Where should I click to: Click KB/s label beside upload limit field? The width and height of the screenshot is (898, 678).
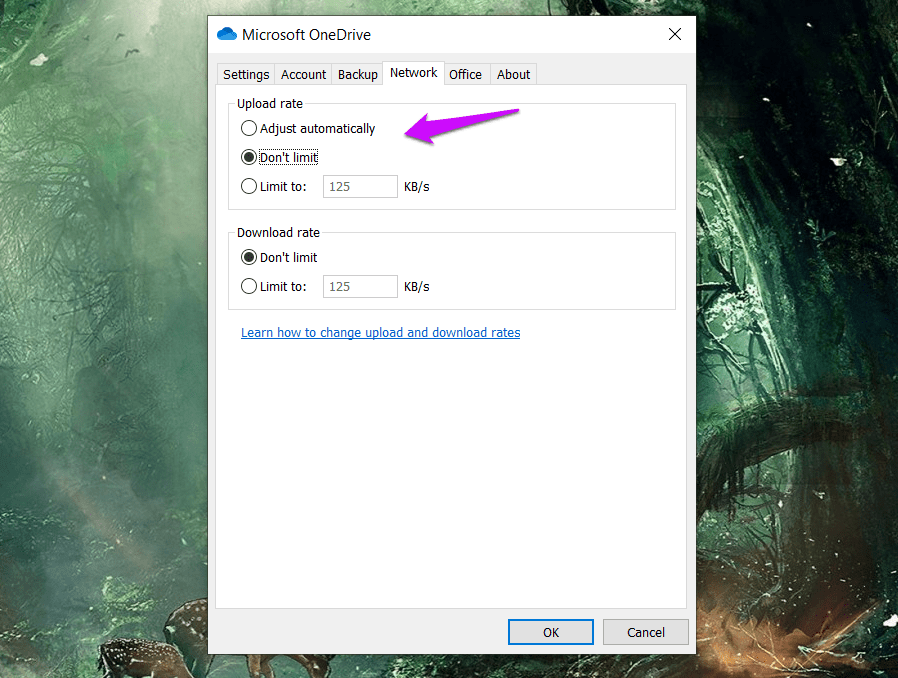tap(416, 187)
